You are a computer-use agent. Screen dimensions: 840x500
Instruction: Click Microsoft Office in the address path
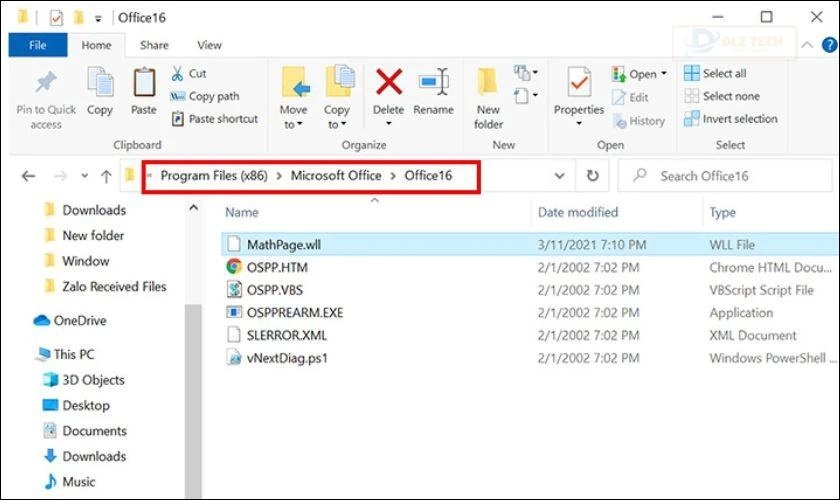(x=336, y=176)
